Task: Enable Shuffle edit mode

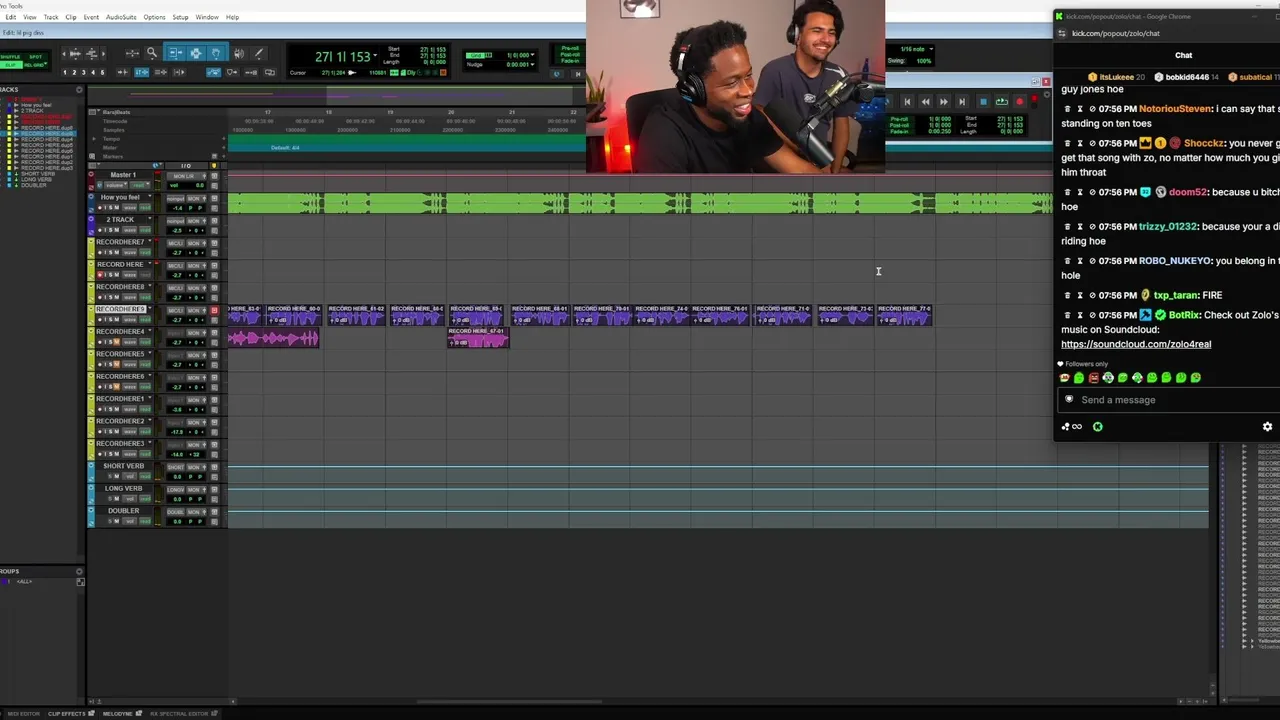Action: click(10, 57)
